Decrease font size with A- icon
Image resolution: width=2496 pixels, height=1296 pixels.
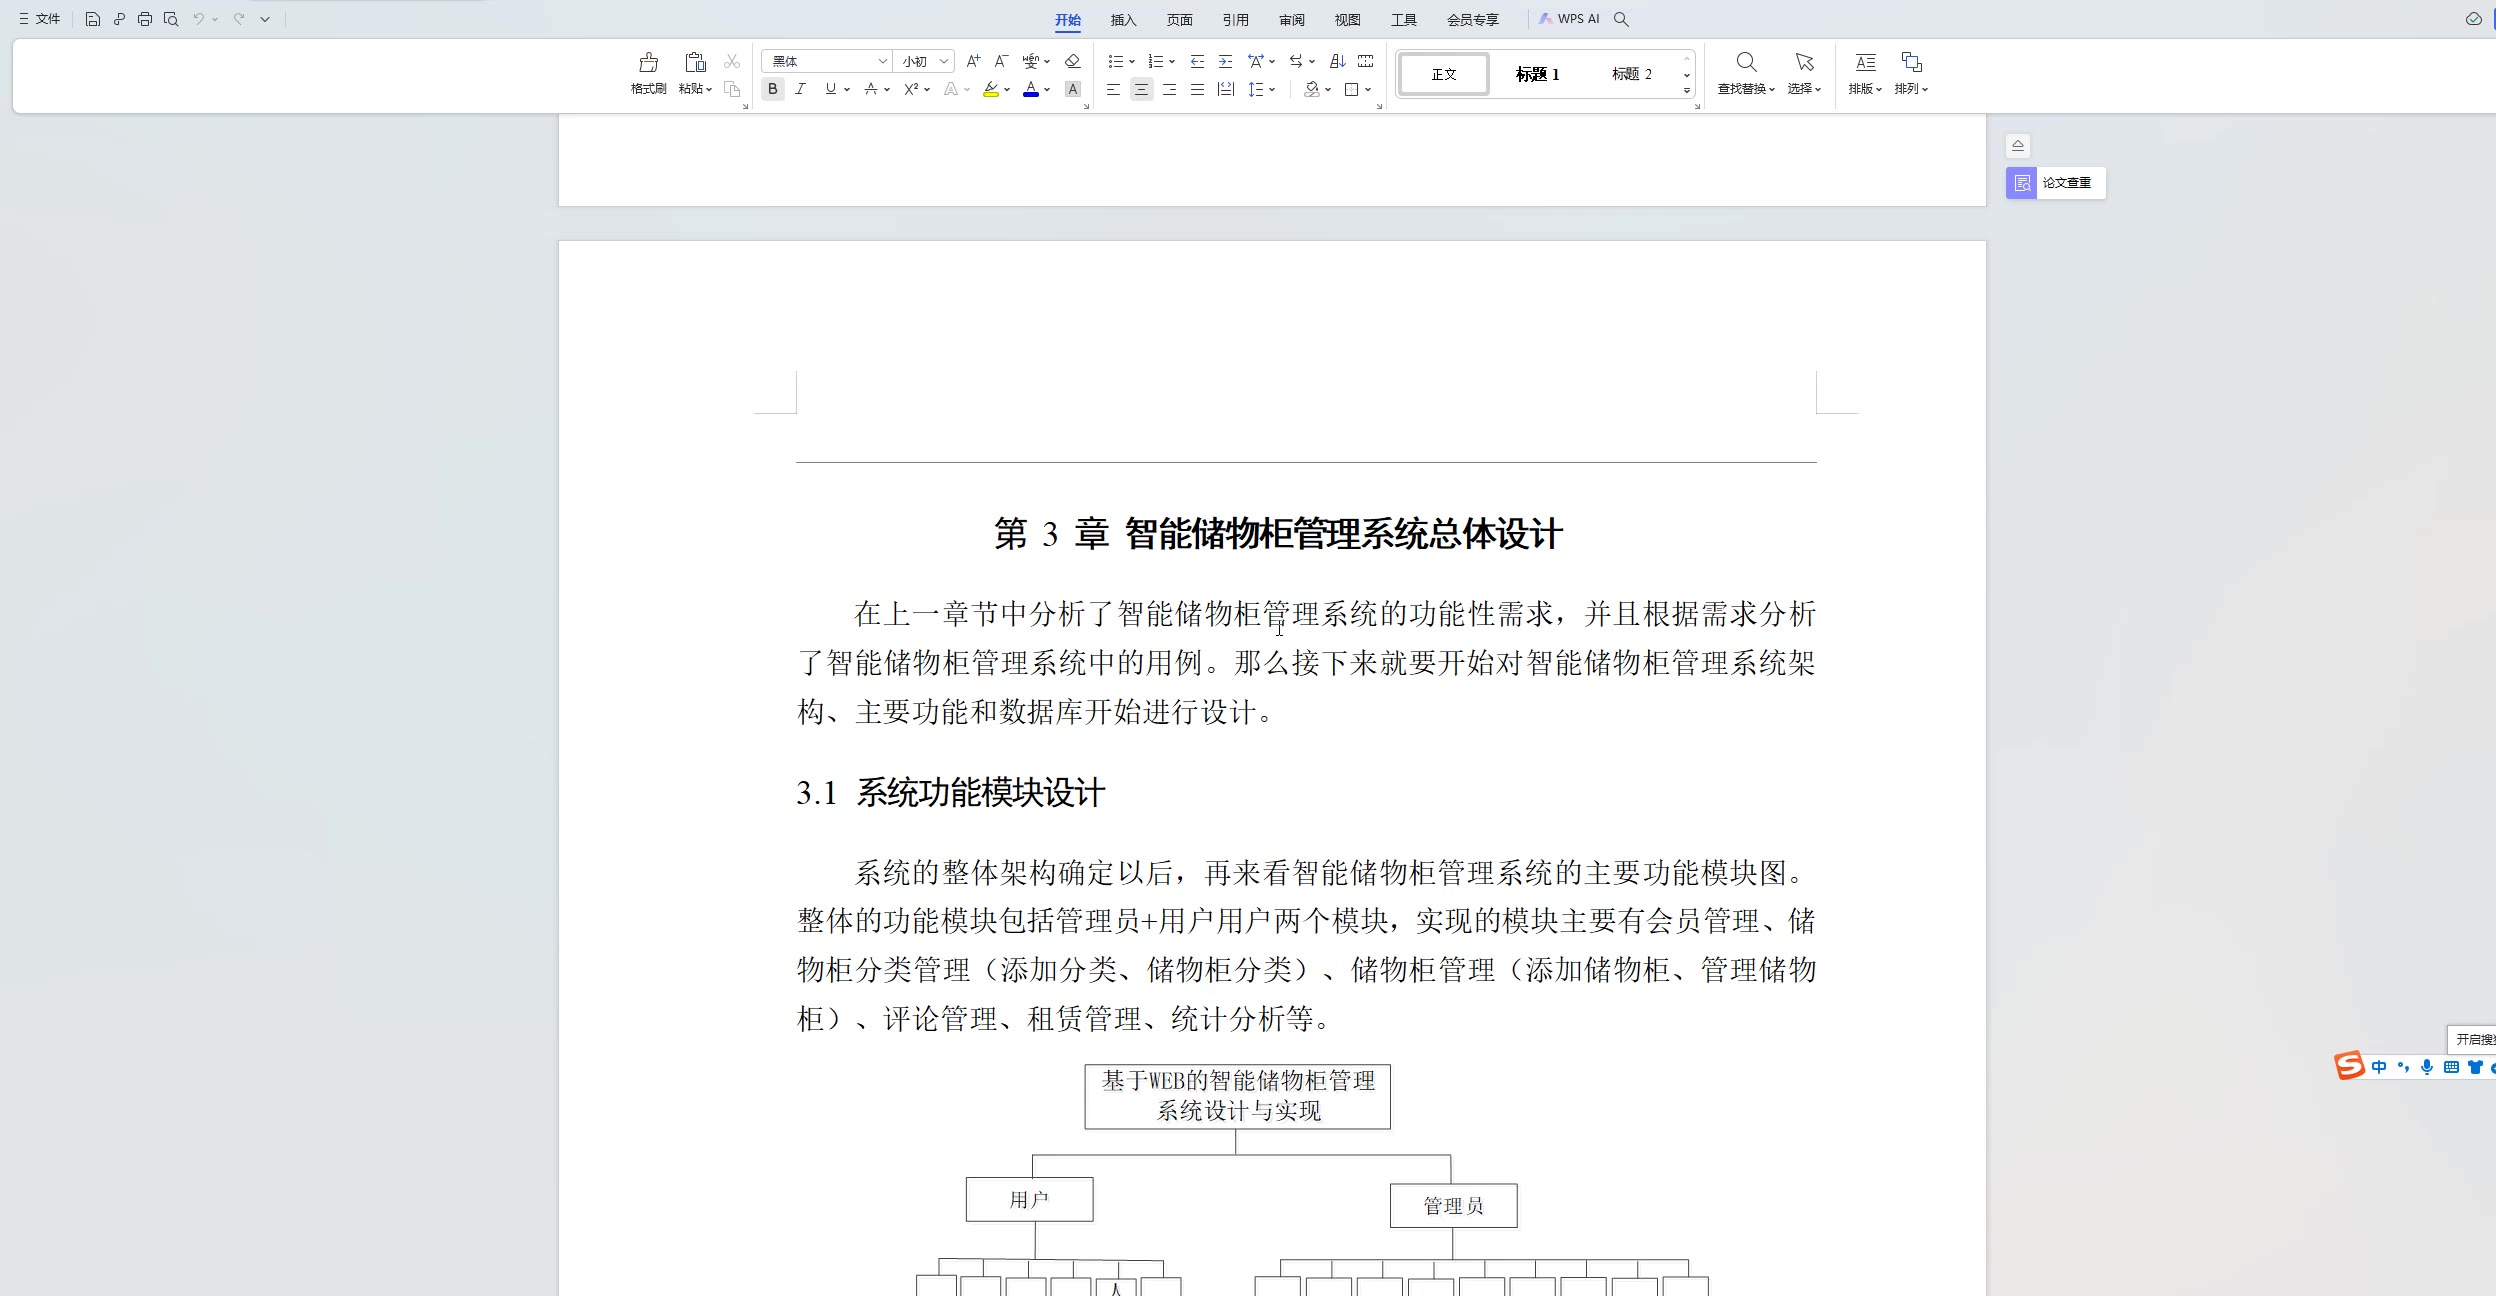coord(1001,61)
